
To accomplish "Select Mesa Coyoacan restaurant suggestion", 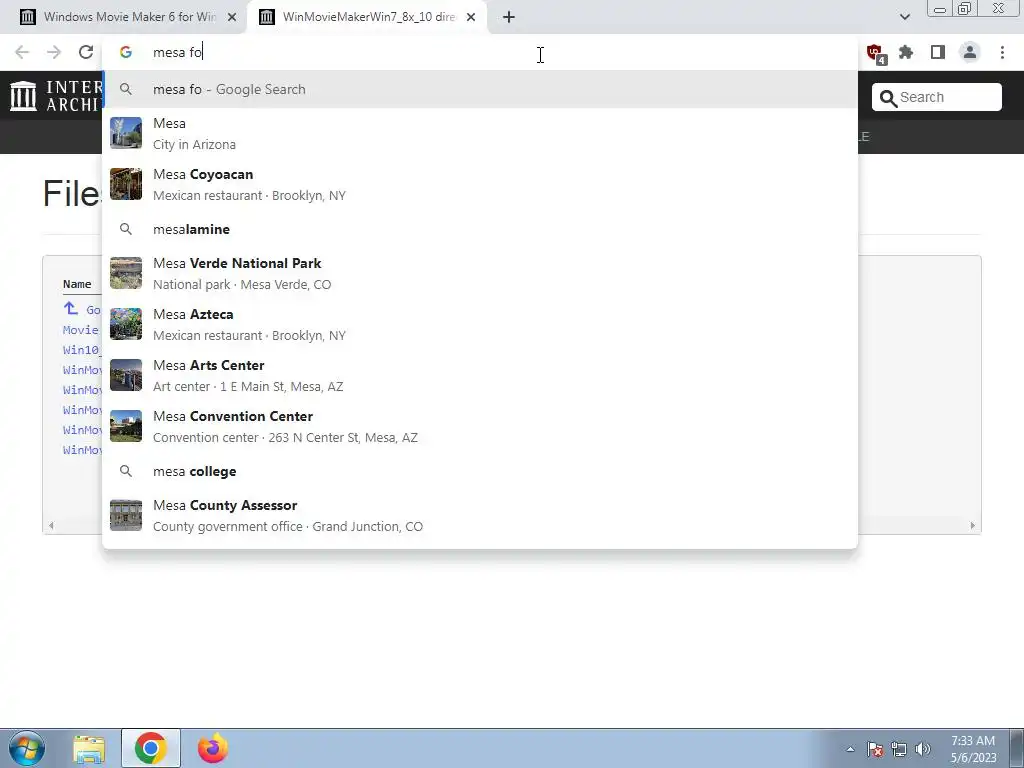I will (480, 184).
